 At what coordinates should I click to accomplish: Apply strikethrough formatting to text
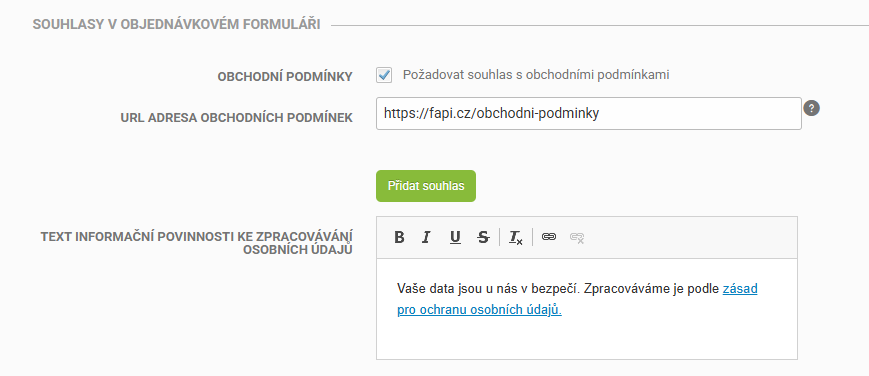(x=483, y=237)
